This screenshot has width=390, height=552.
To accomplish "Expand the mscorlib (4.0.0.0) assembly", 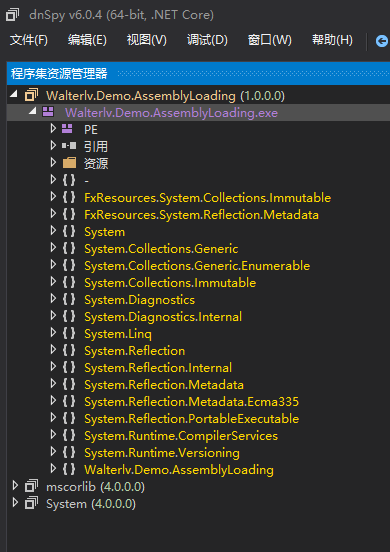I will tap(15, 486).
